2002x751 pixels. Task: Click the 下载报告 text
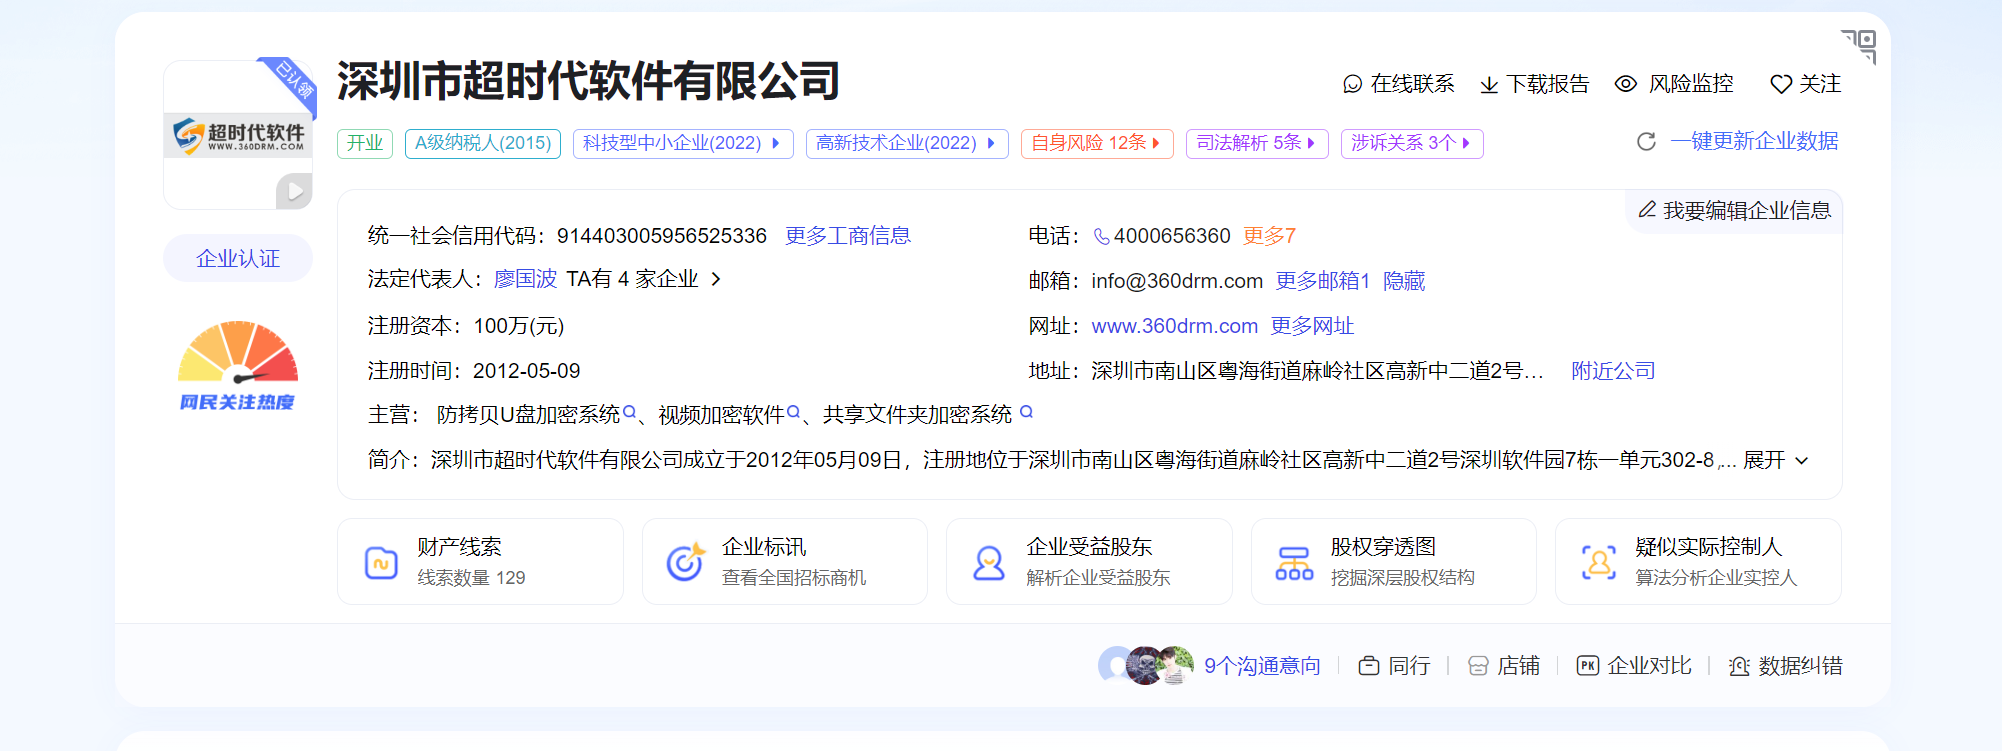1547,84
